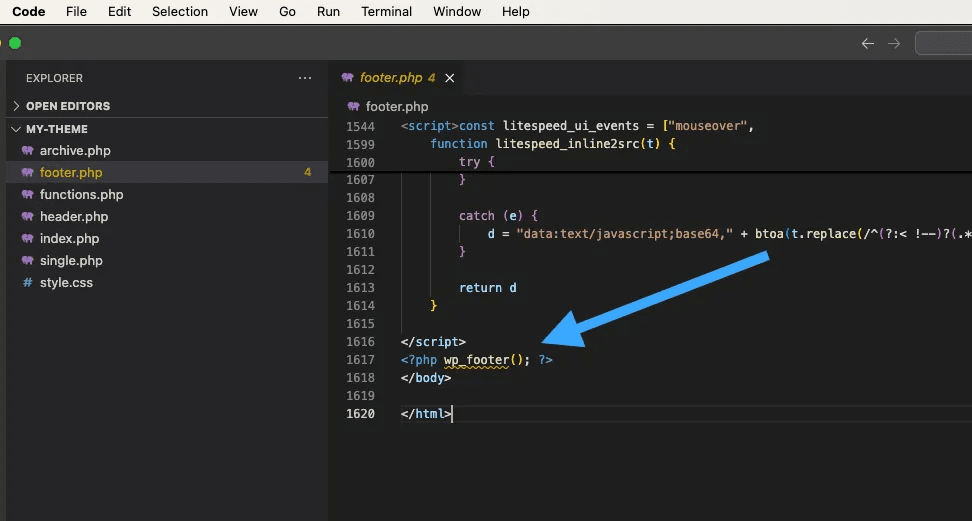Open functions.php in the explorer
This screenshot has height=521, width=972.
click(x=81, y=195)
